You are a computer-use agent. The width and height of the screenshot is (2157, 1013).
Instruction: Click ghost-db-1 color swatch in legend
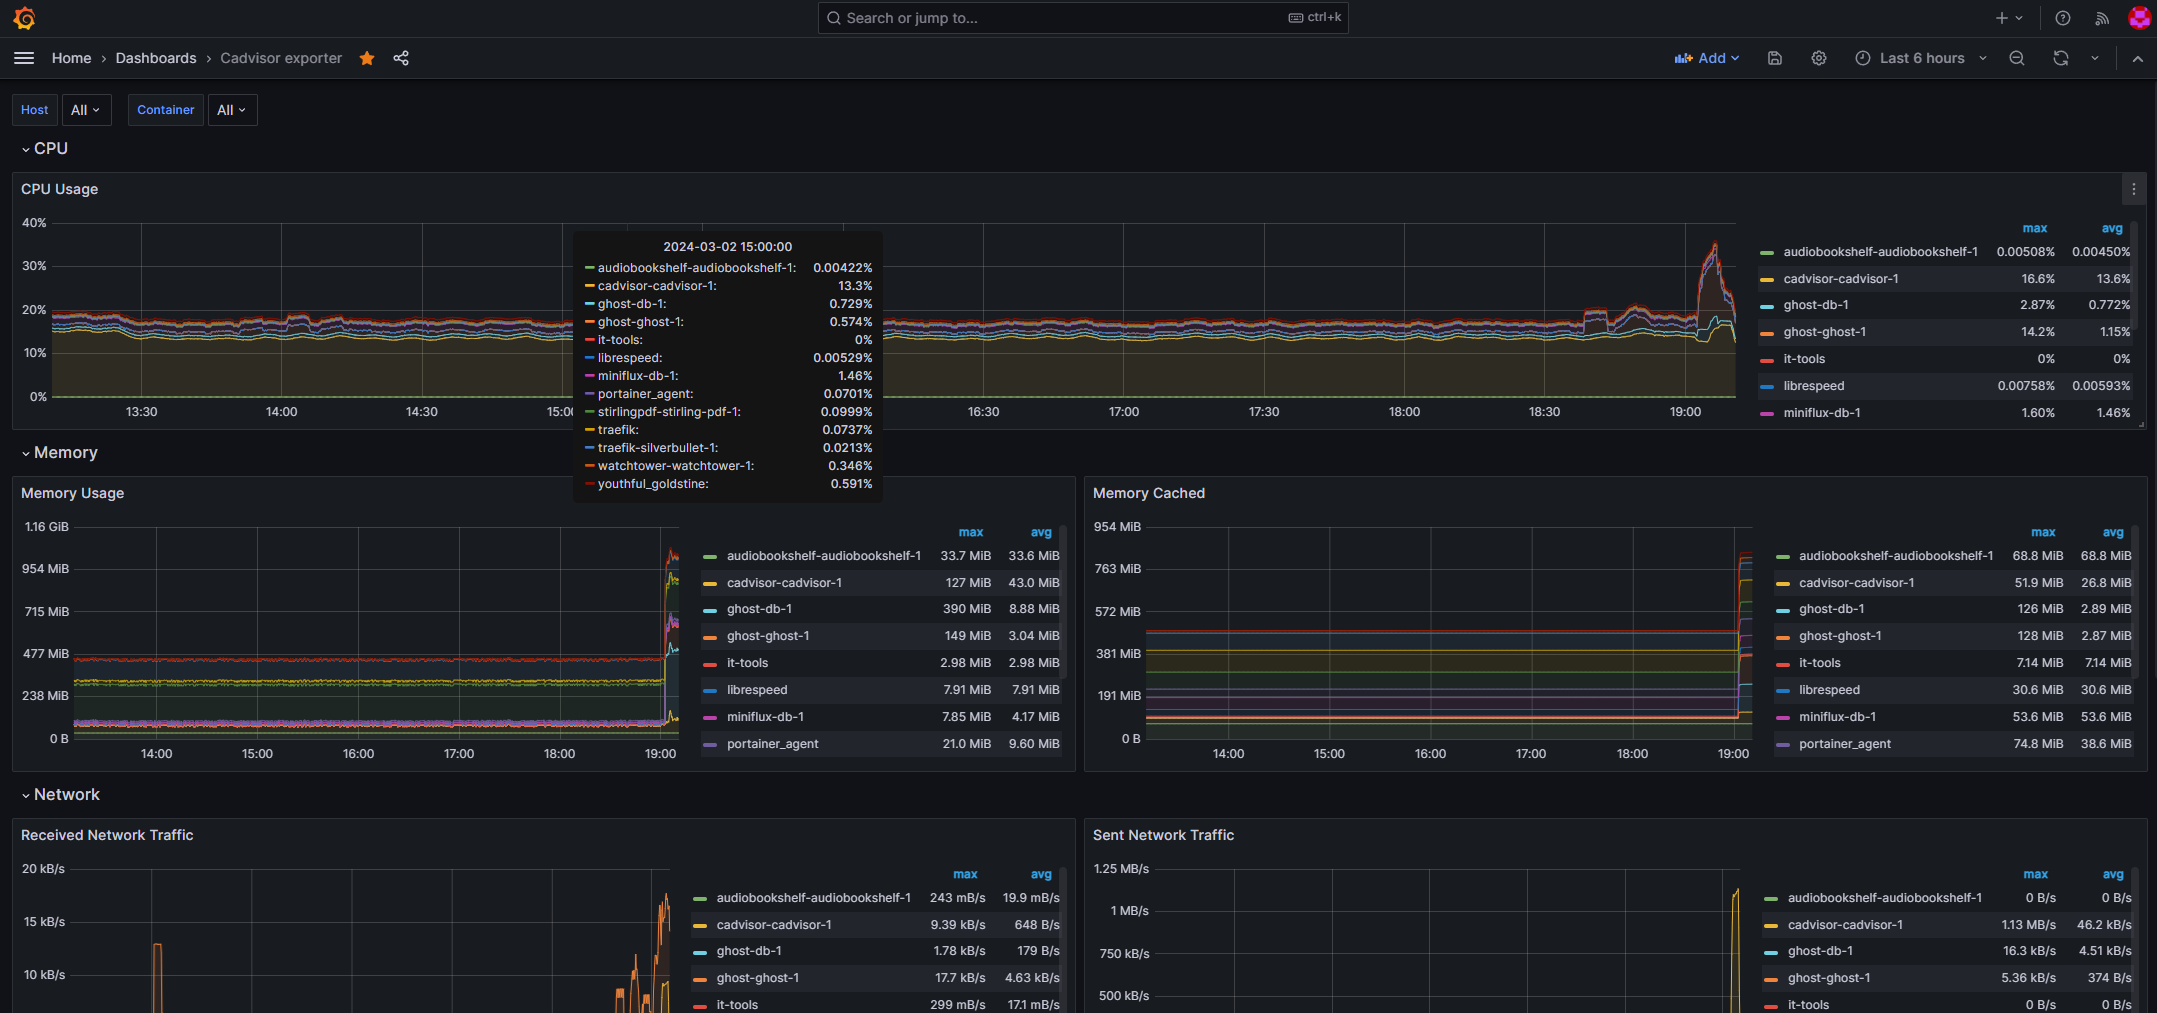tap(1766, 305)
